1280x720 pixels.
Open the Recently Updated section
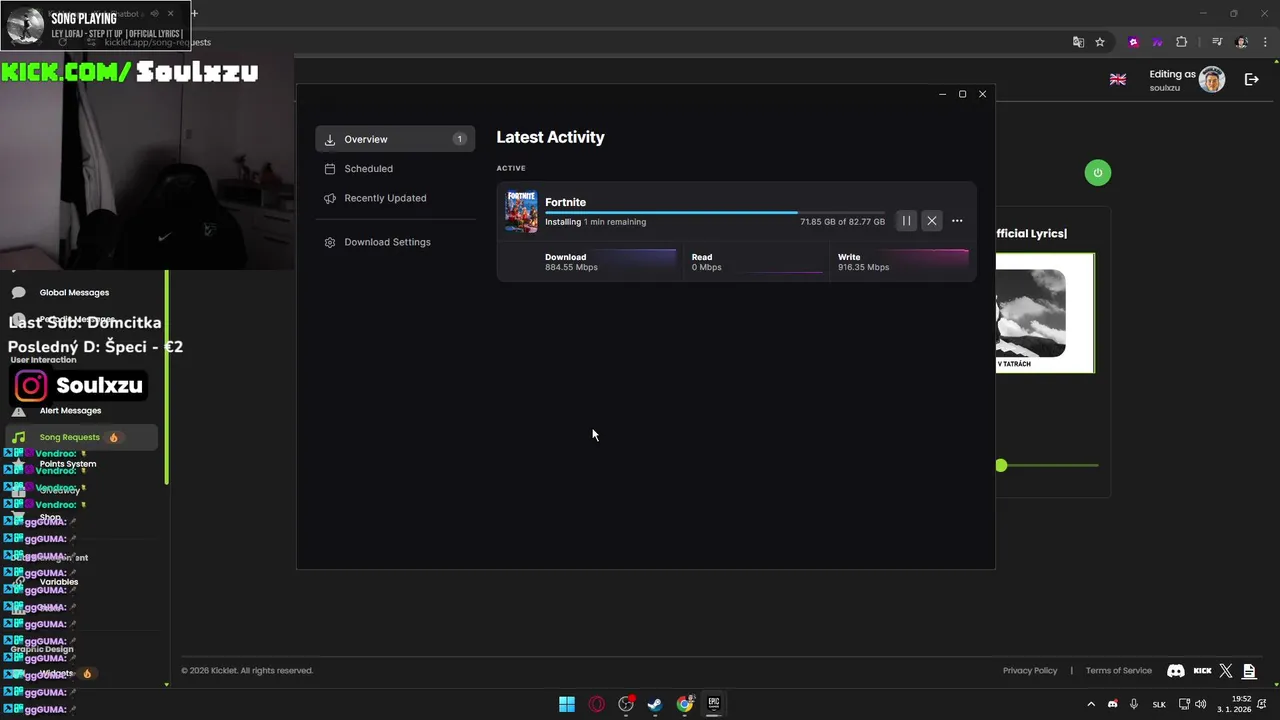(395, 198)
